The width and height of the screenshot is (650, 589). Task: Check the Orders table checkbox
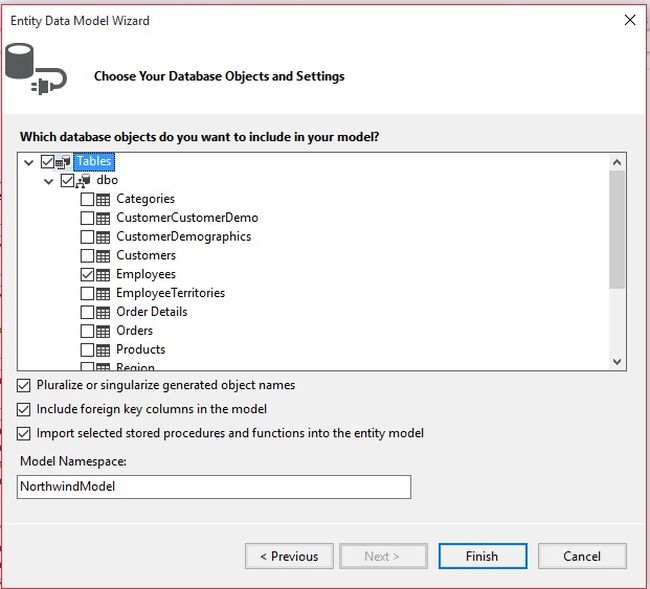[x=87, y=331]
